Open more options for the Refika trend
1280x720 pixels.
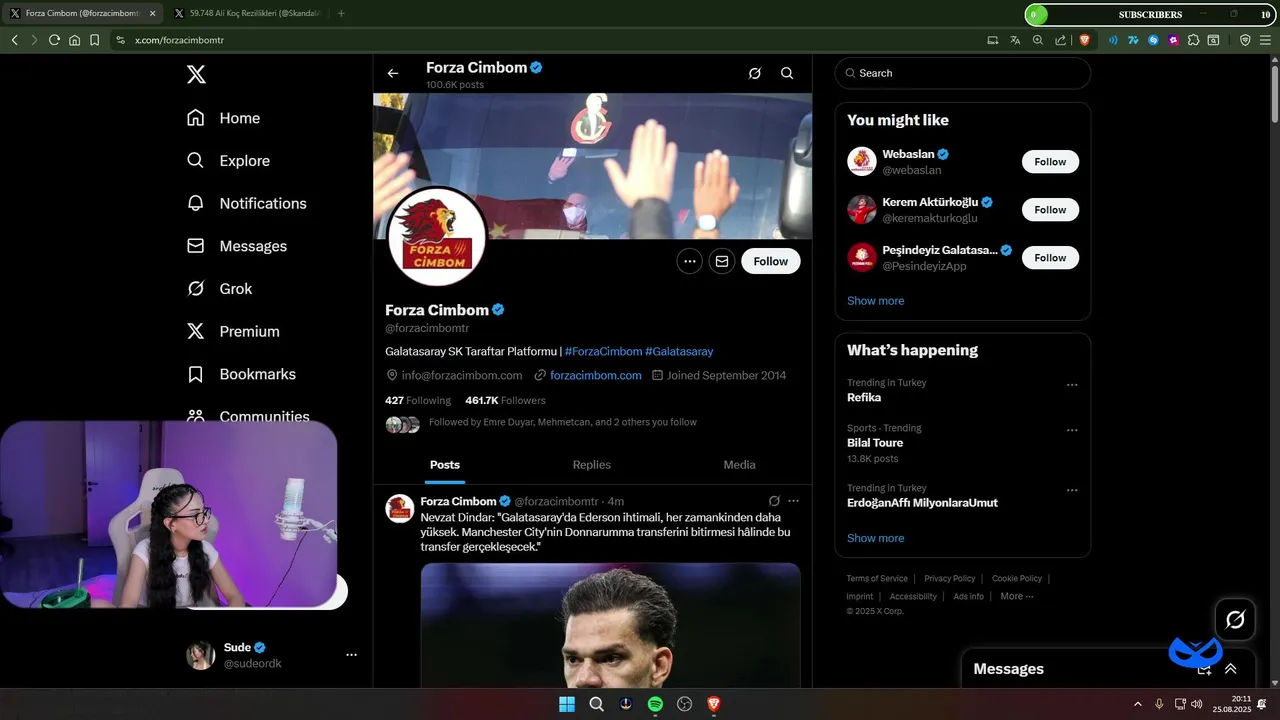(1072, 385)
